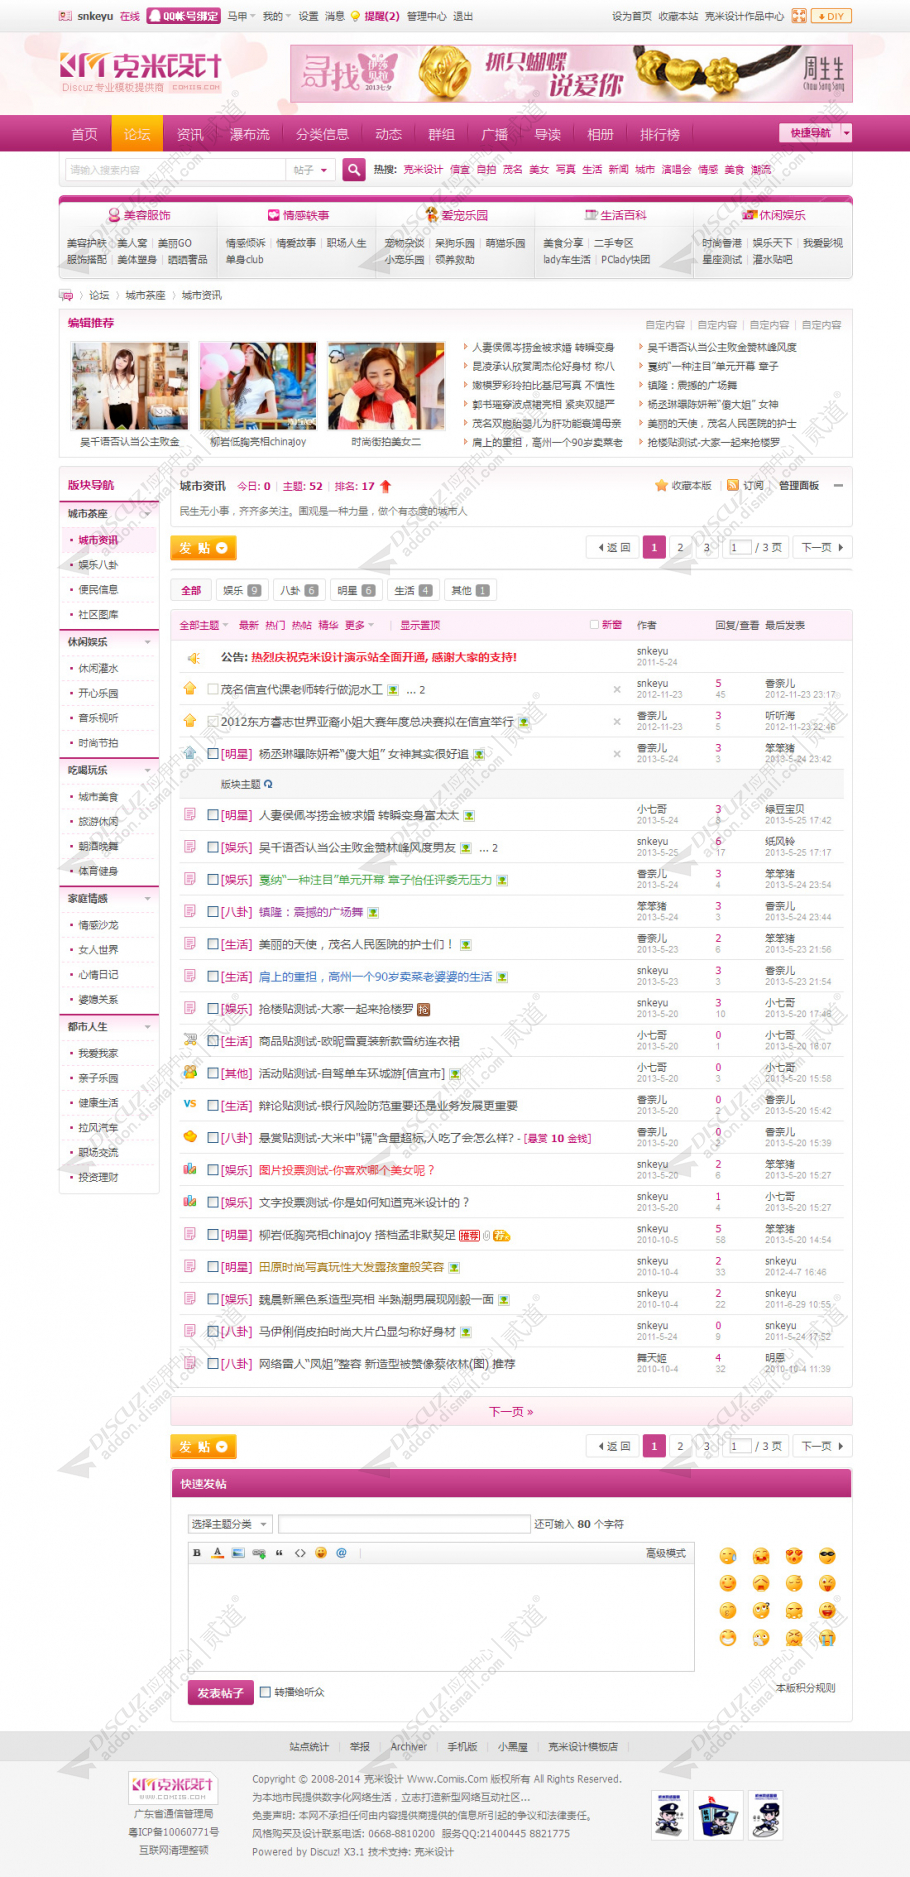Check the box for thread 文字投票测试

(x=213, y=1202)
